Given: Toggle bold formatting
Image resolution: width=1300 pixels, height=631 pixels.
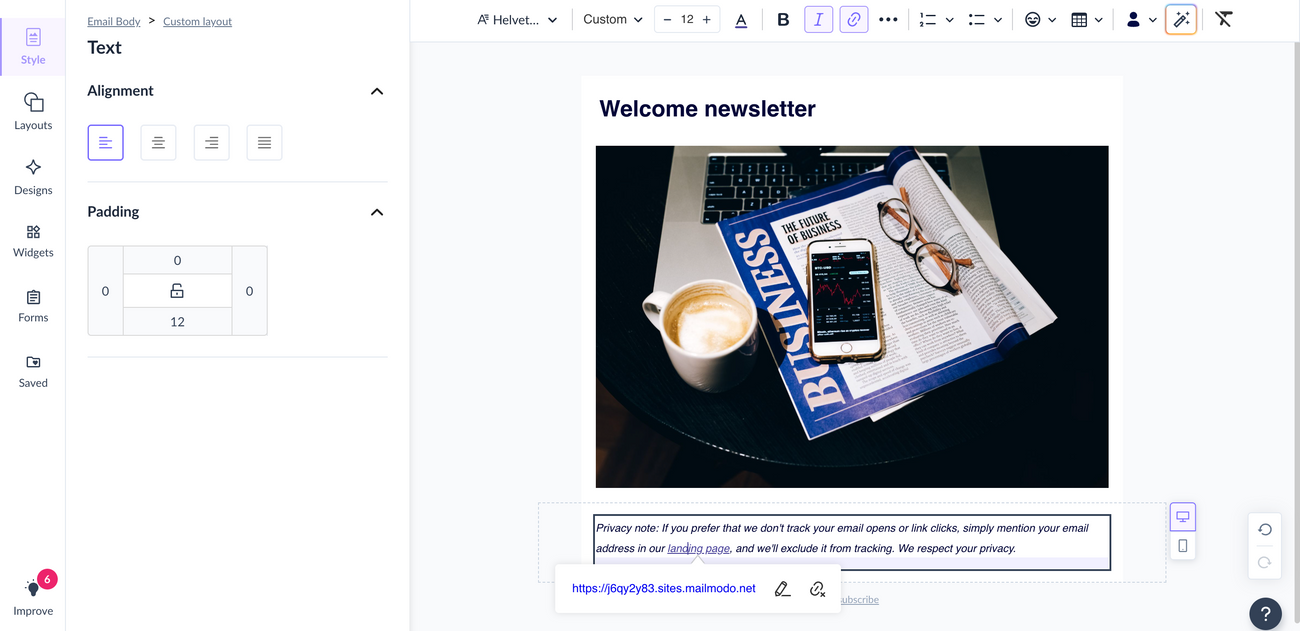Looking at the screenshot, I should pos(783,20).
